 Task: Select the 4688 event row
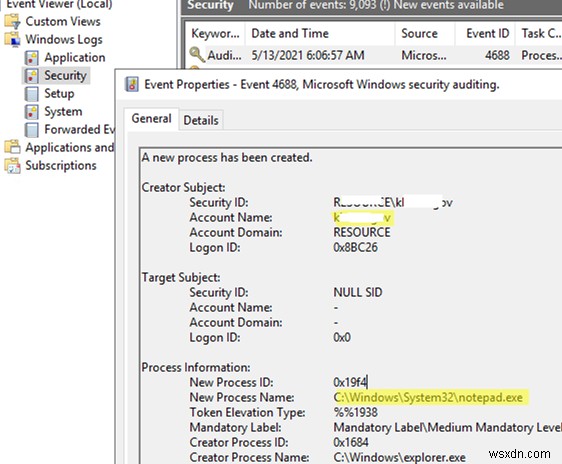click(x=373, y=55)
